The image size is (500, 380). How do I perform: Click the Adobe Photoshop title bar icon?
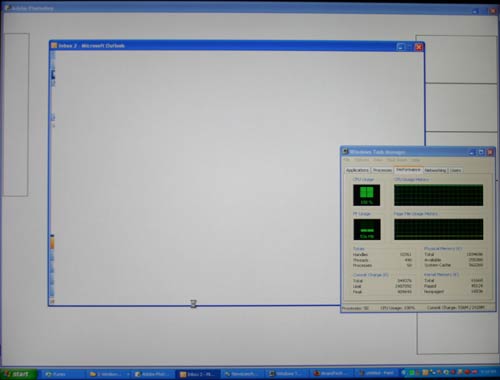pos(7,8)
